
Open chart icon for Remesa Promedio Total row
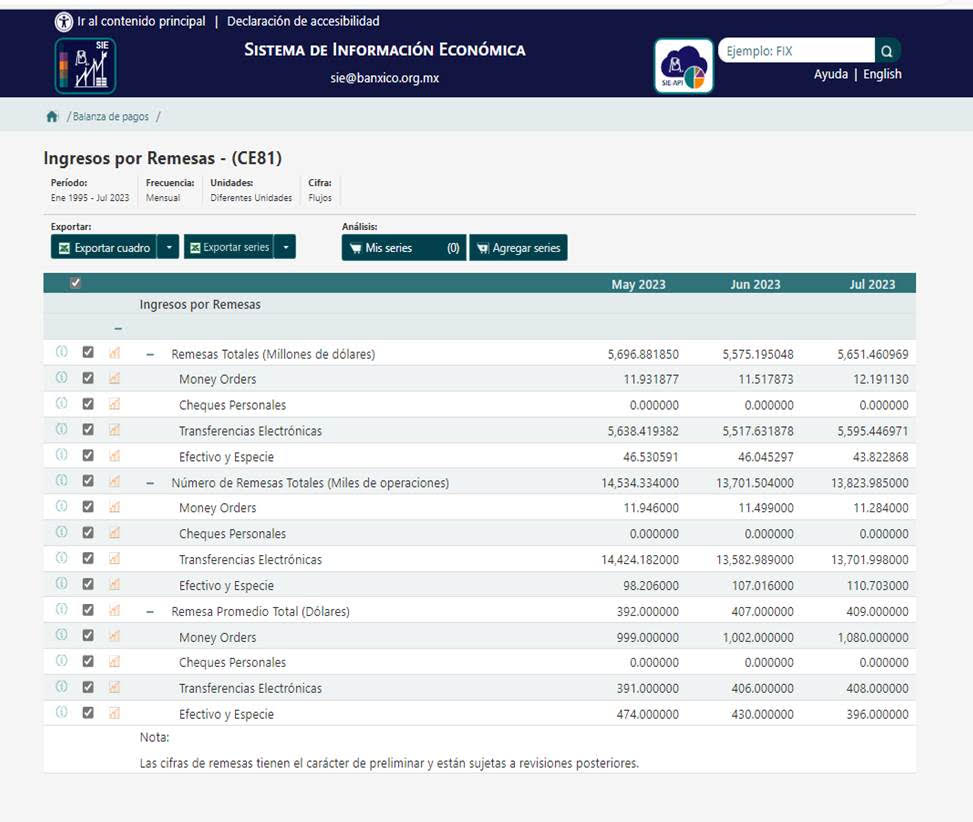click(114, 610)
